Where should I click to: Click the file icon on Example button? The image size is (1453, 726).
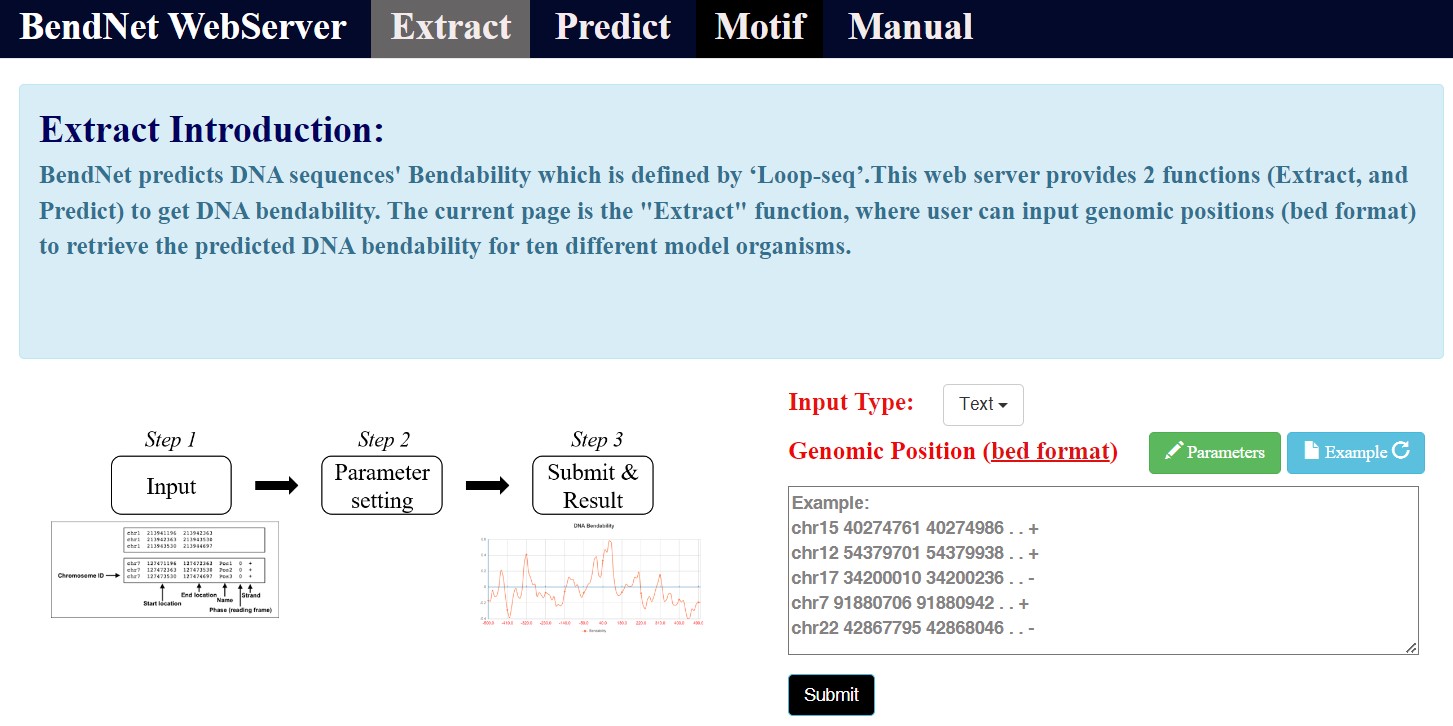(x=1311, y=452)
